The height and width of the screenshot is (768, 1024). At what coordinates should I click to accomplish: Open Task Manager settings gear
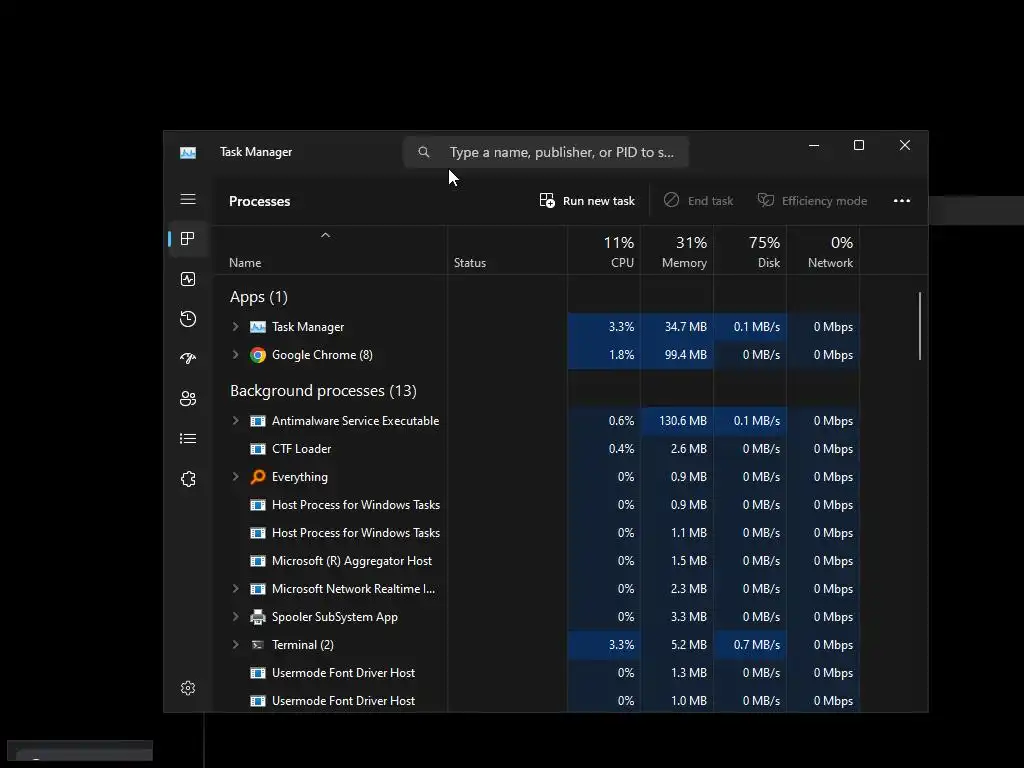tap(188, 688)
